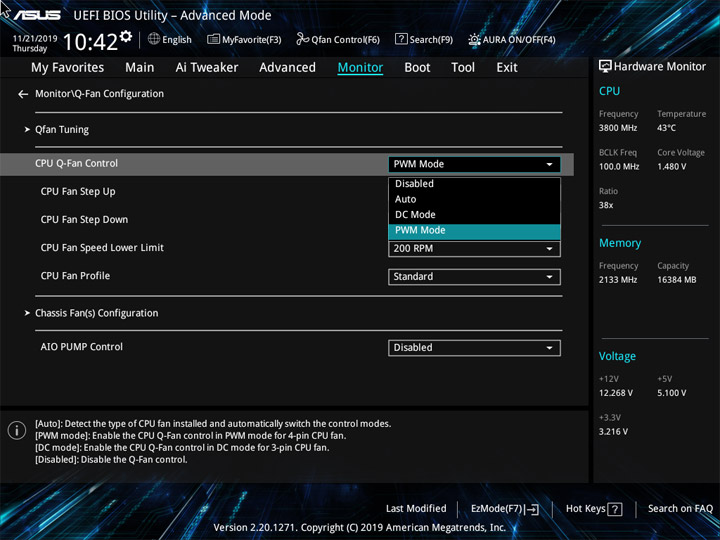The image size is (720, 540).
Task: Click the EzMode exit arrow icon
Action: point(533,509)
